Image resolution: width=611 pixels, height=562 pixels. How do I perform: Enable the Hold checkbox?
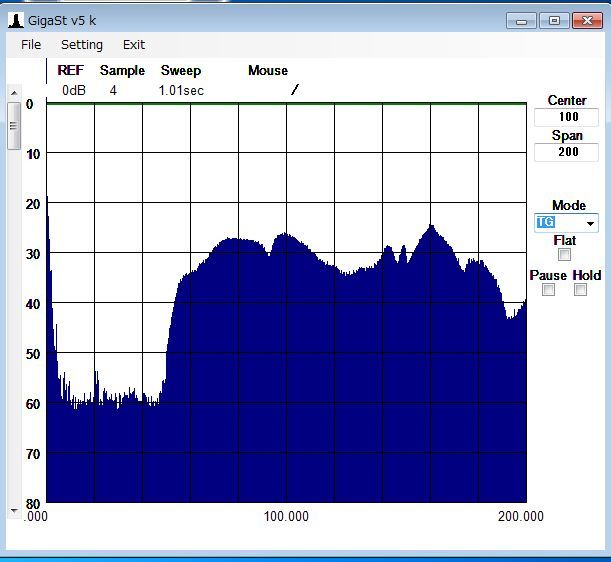pyautogui.click(x=580, y=290)
